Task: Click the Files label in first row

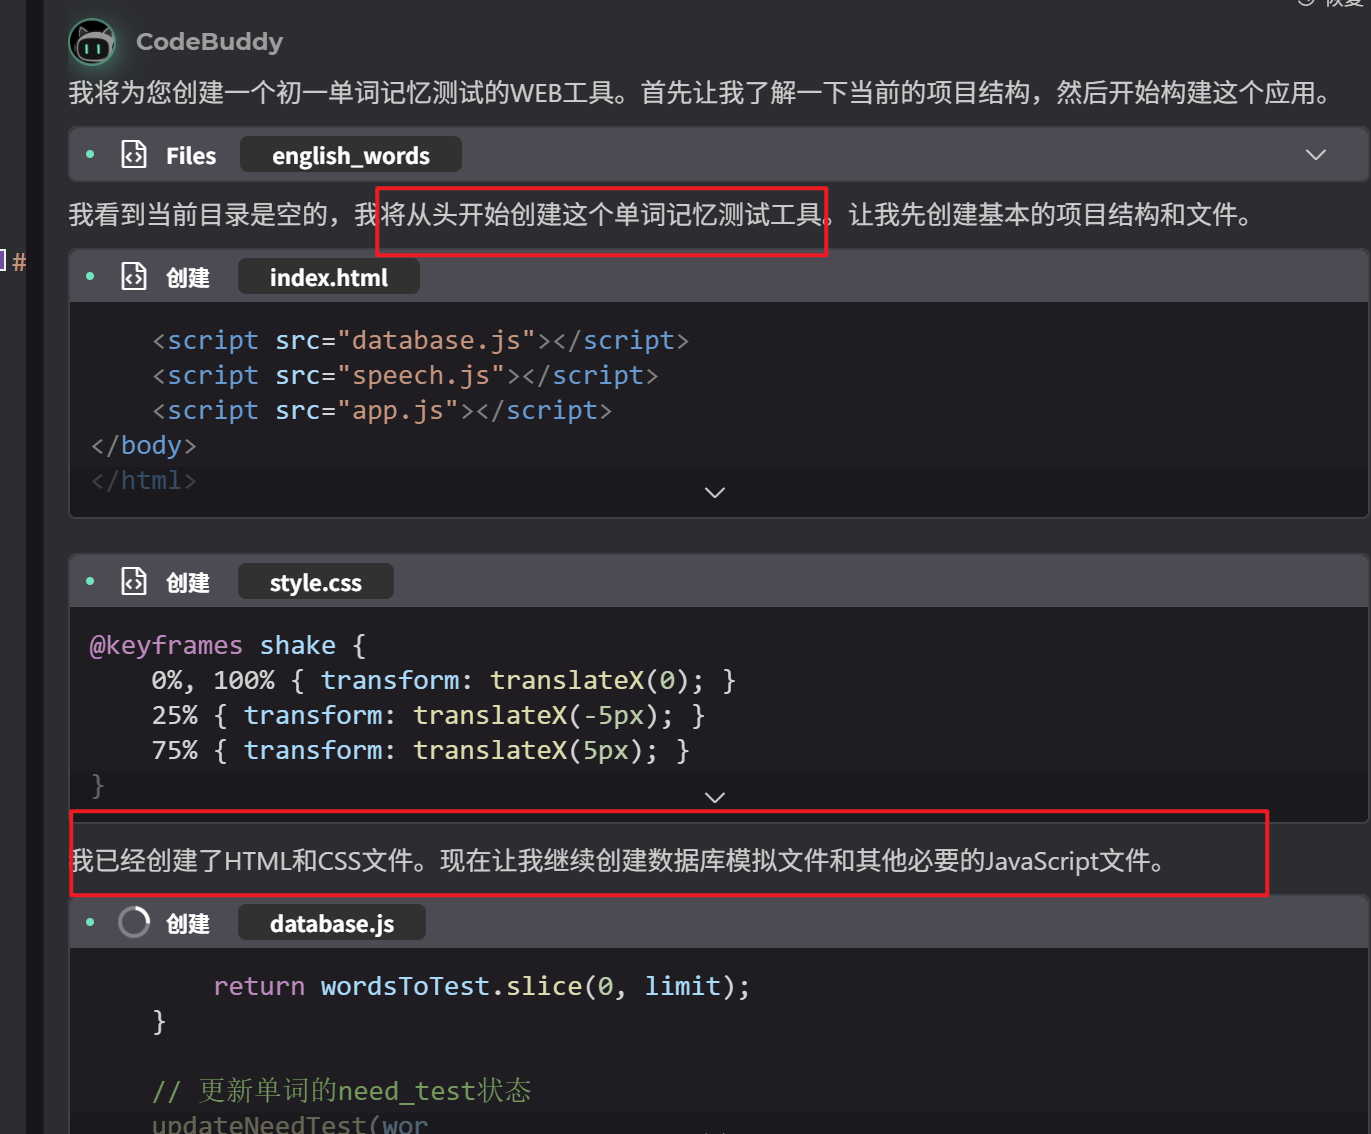Action: 191,156
